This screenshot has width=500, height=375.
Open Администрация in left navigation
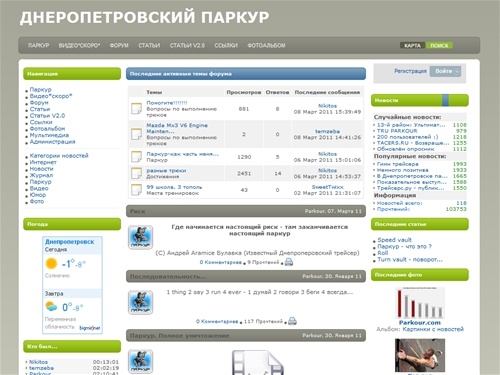[52, 142]
